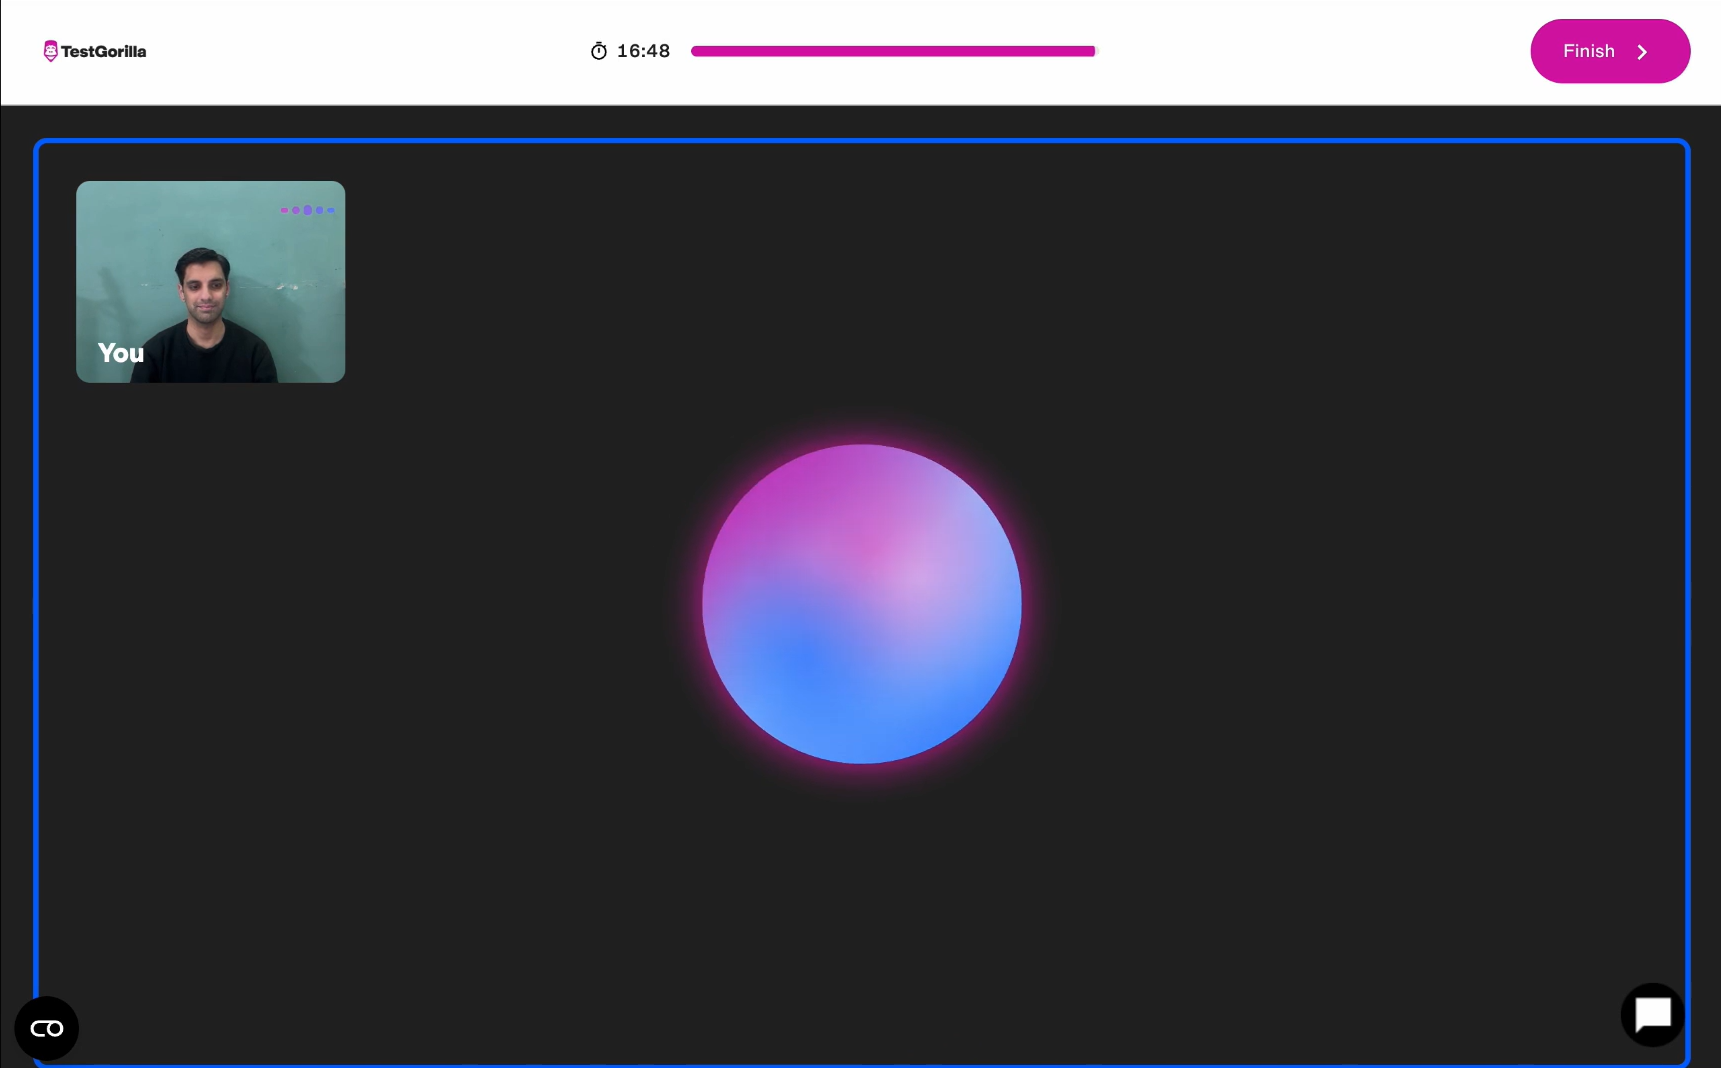Open the accessibility glasses widget

47,1028
